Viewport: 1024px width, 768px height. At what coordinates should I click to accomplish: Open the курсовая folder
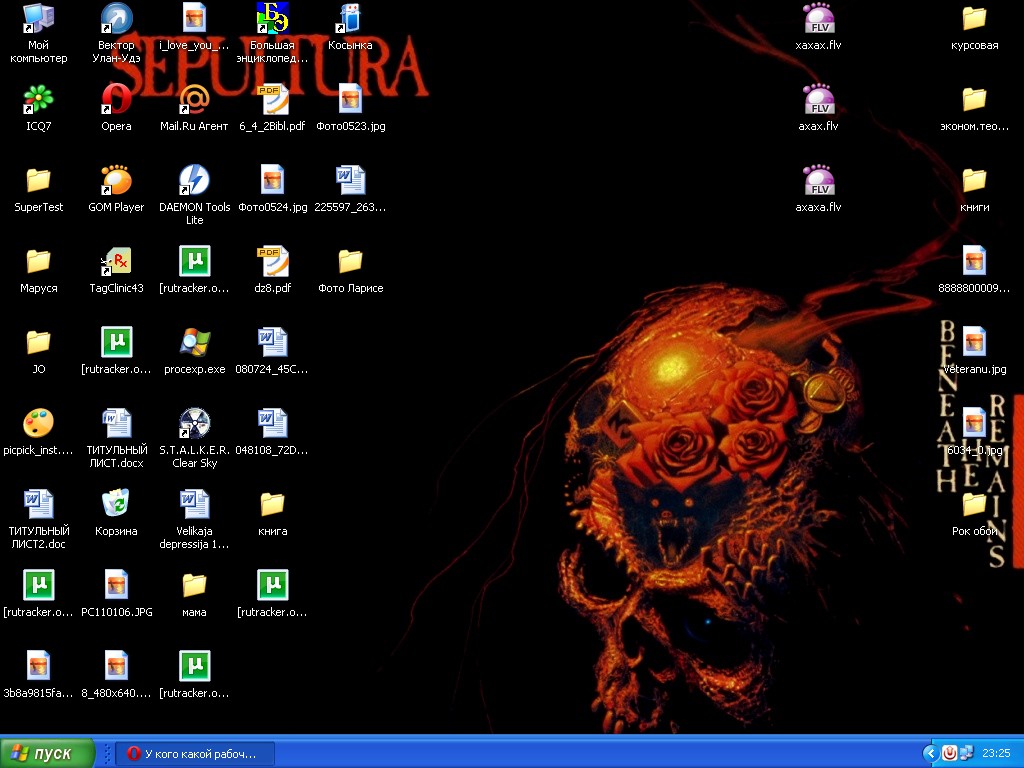(974, 18)
